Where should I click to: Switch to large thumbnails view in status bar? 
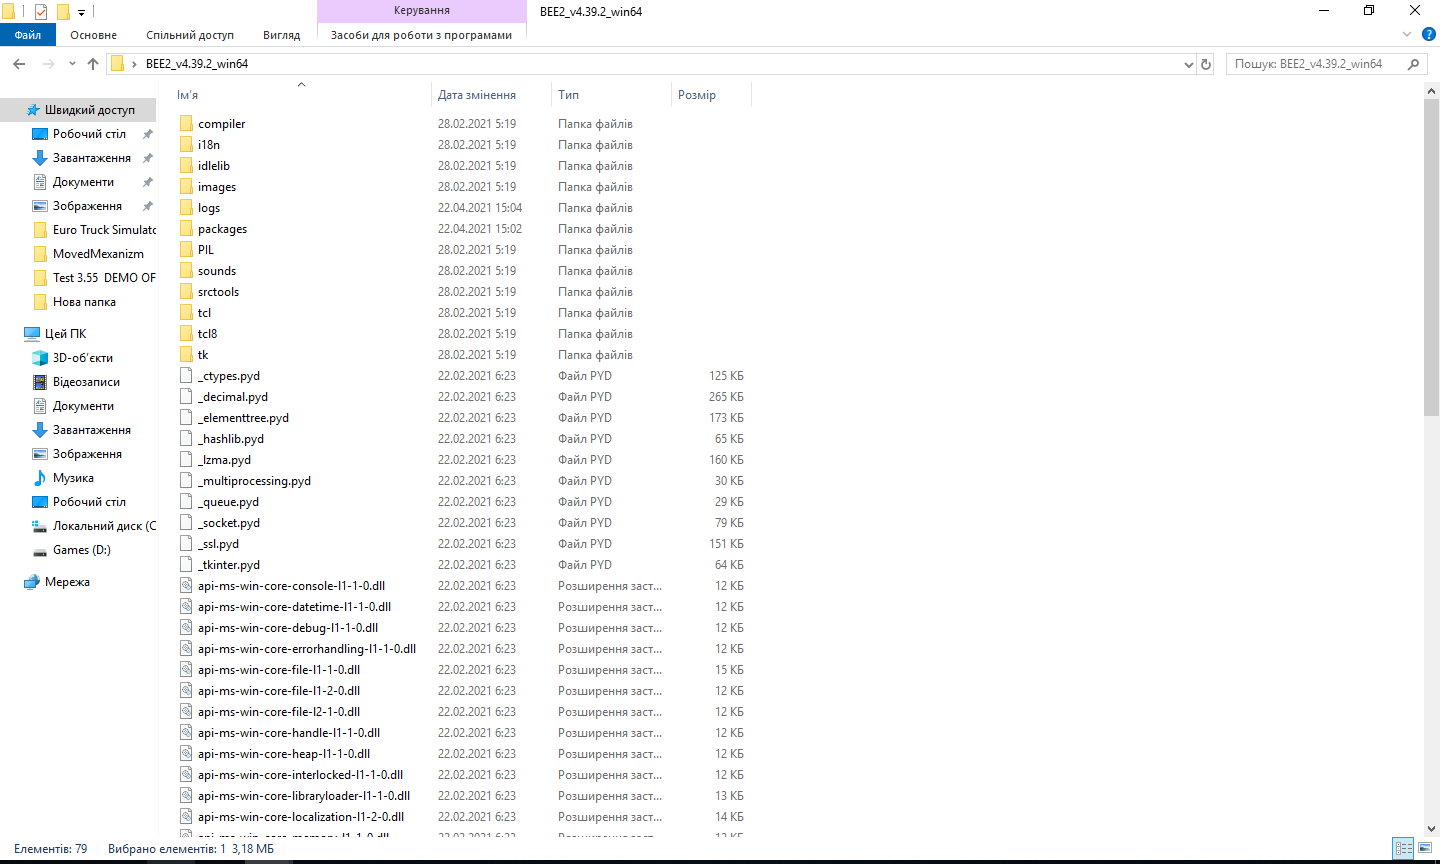1425,847
